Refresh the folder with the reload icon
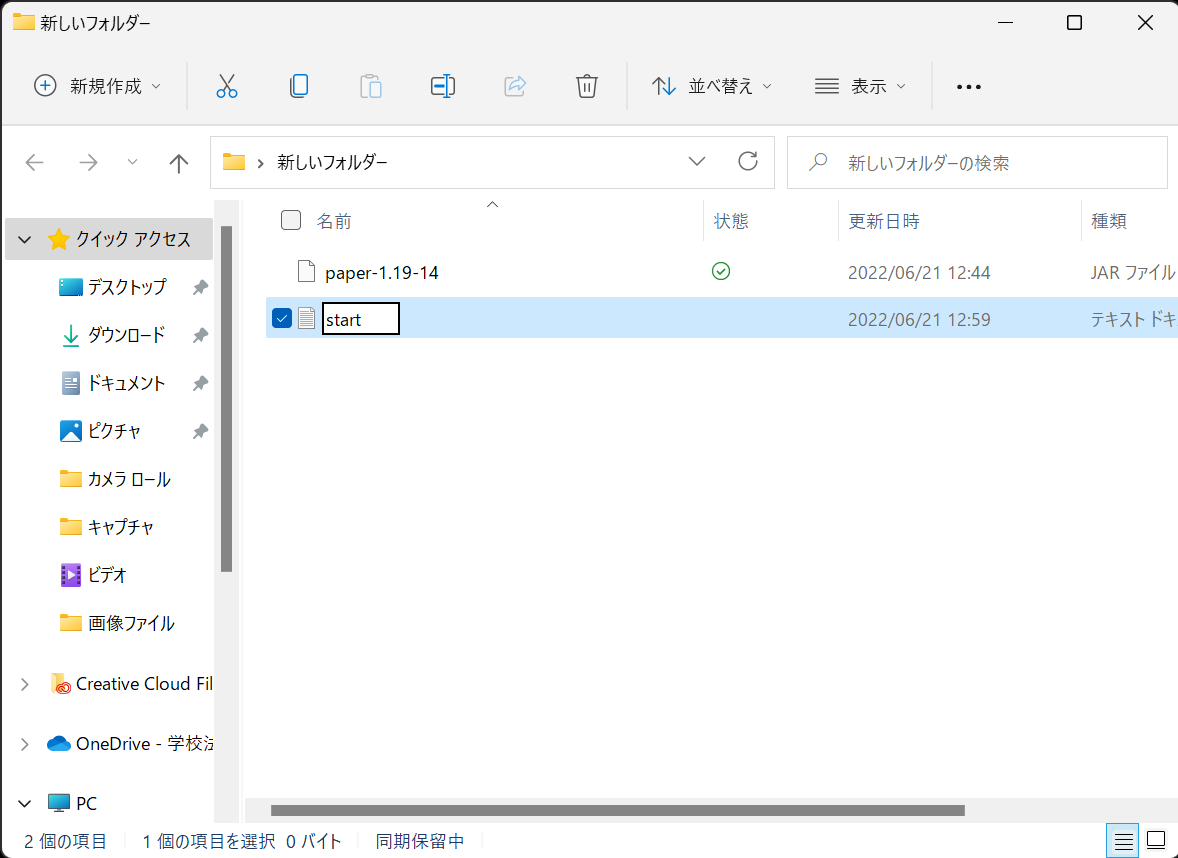1178x858 pixels. click(747, 162)
